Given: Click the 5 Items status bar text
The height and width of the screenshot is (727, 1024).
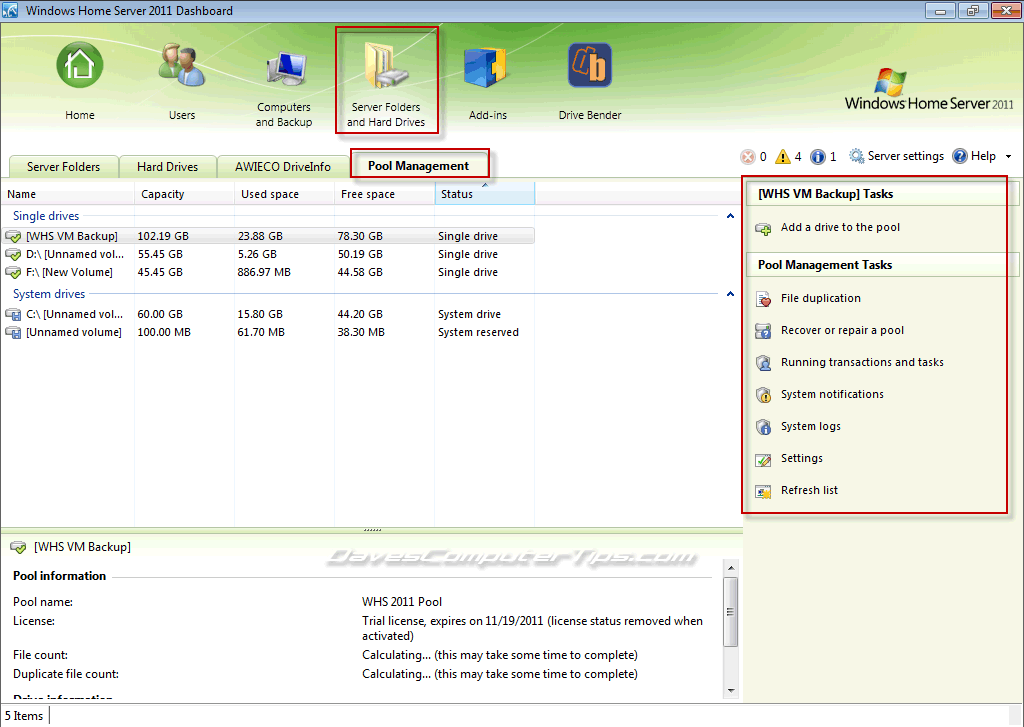Looking at the screenshot, I should pos(24,716).
